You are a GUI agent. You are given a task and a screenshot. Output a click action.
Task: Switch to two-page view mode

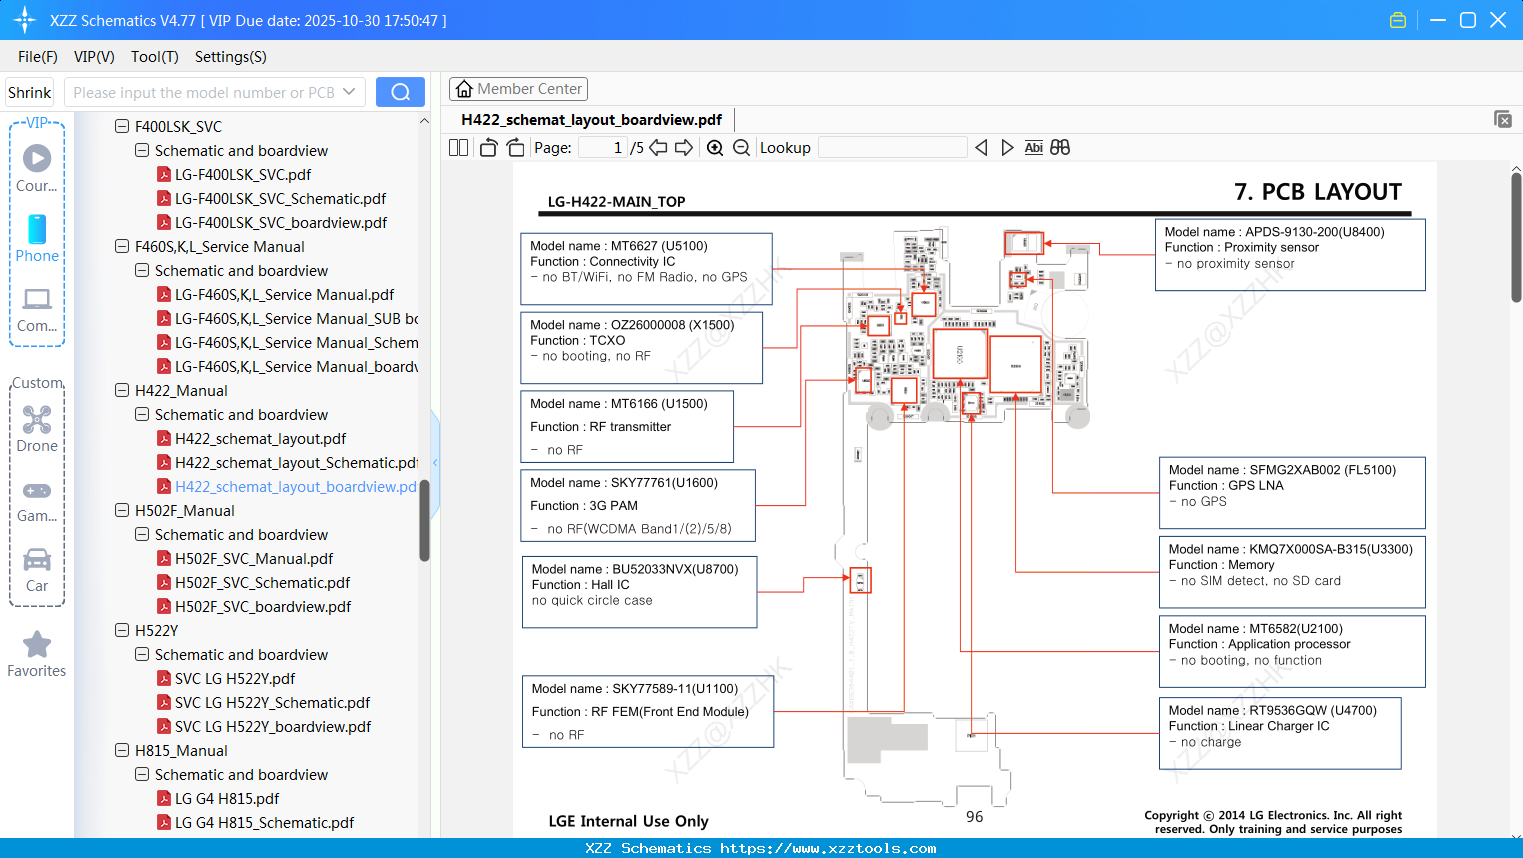457,147
